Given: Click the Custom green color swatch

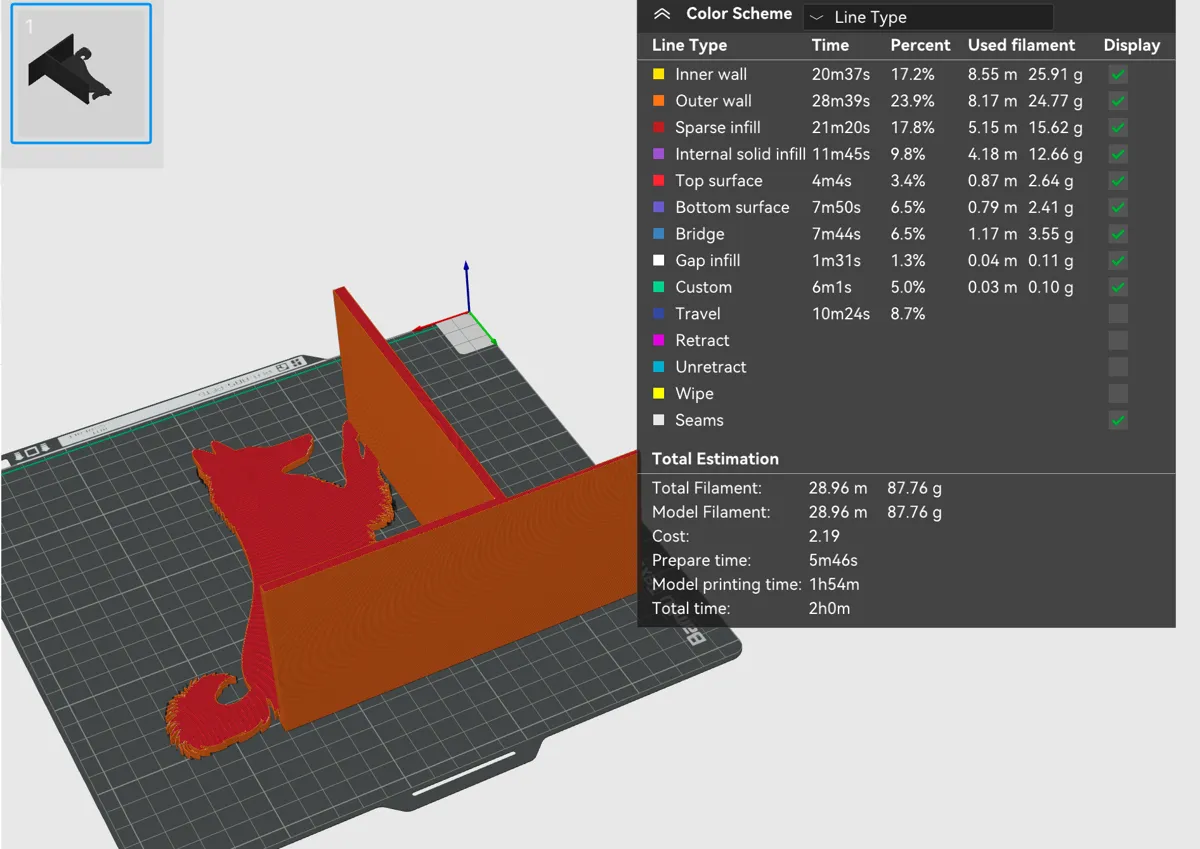Looking at the screenshot, I should [x=659, y=287].
